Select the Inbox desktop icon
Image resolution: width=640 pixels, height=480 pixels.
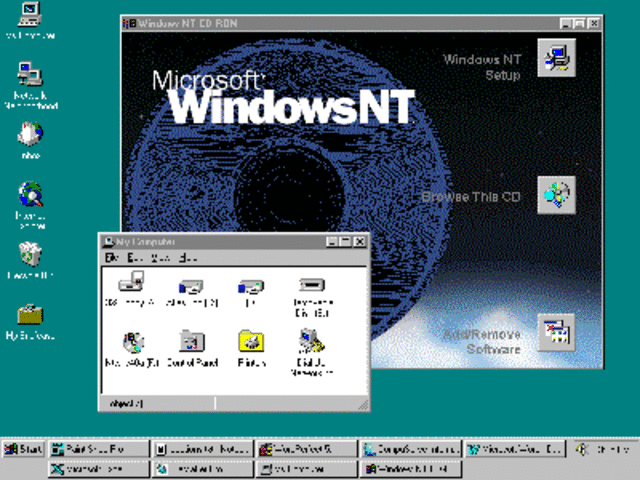(x=30, y=134)
